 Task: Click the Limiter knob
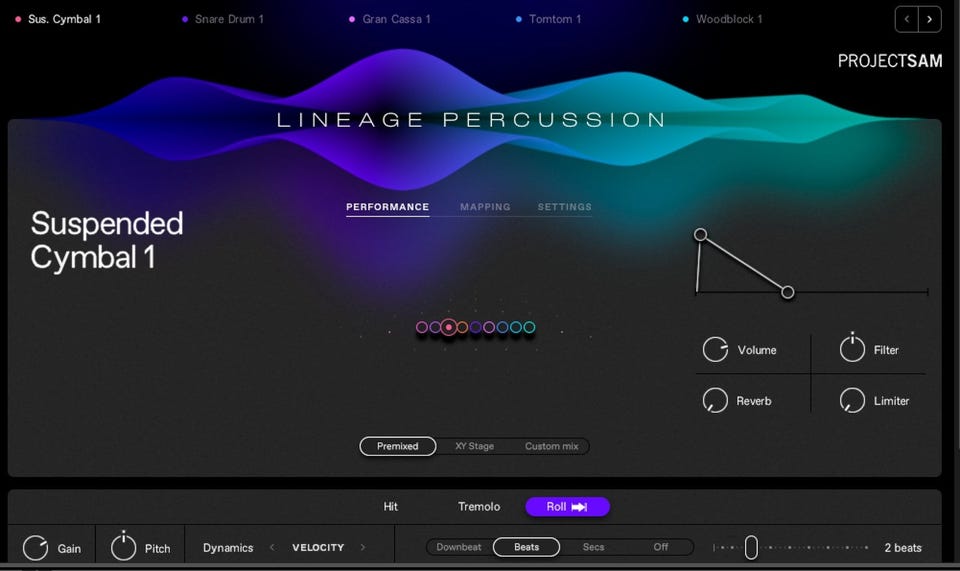[852, 400]
